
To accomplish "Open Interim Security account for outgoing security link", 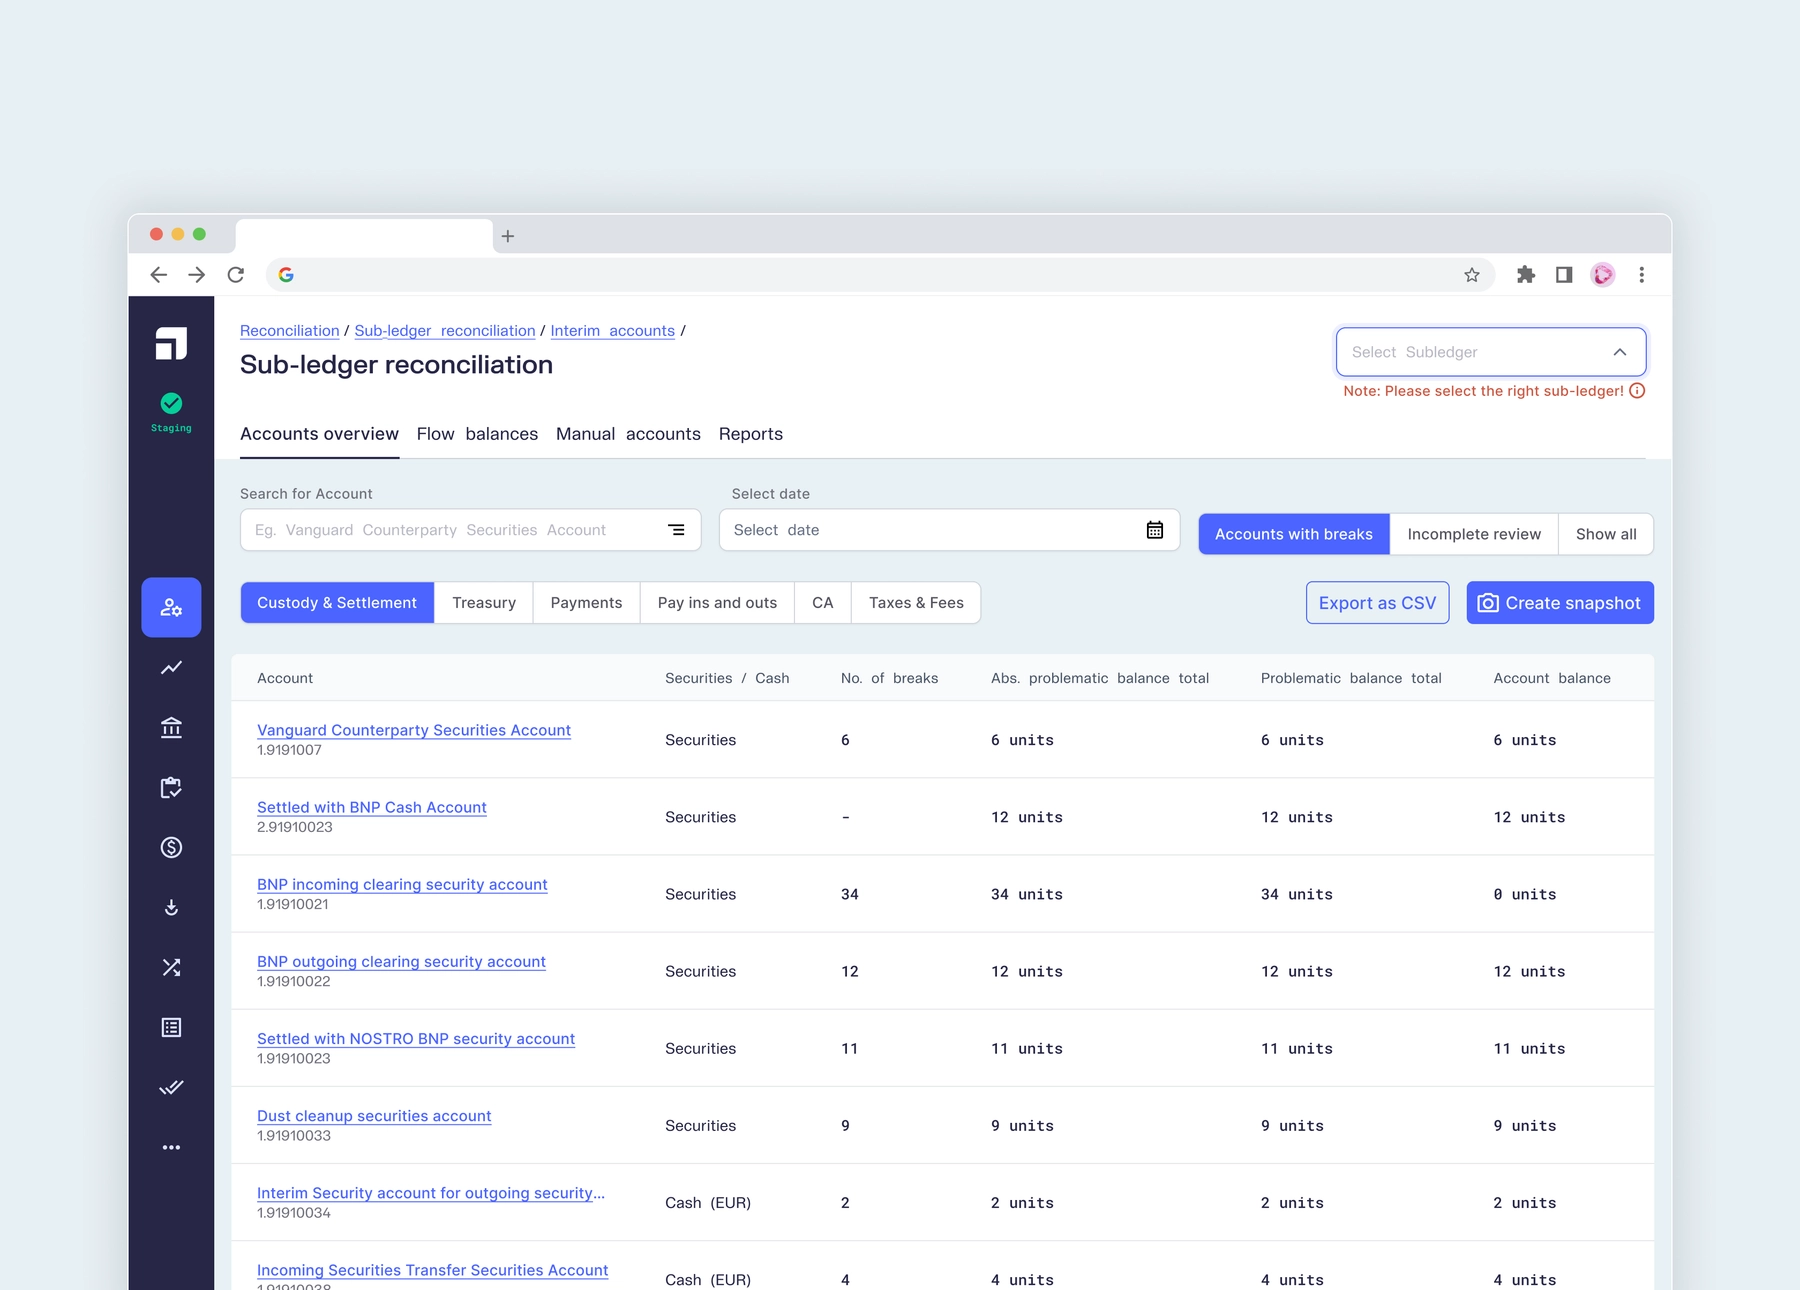I will (x=431, y=1193).
